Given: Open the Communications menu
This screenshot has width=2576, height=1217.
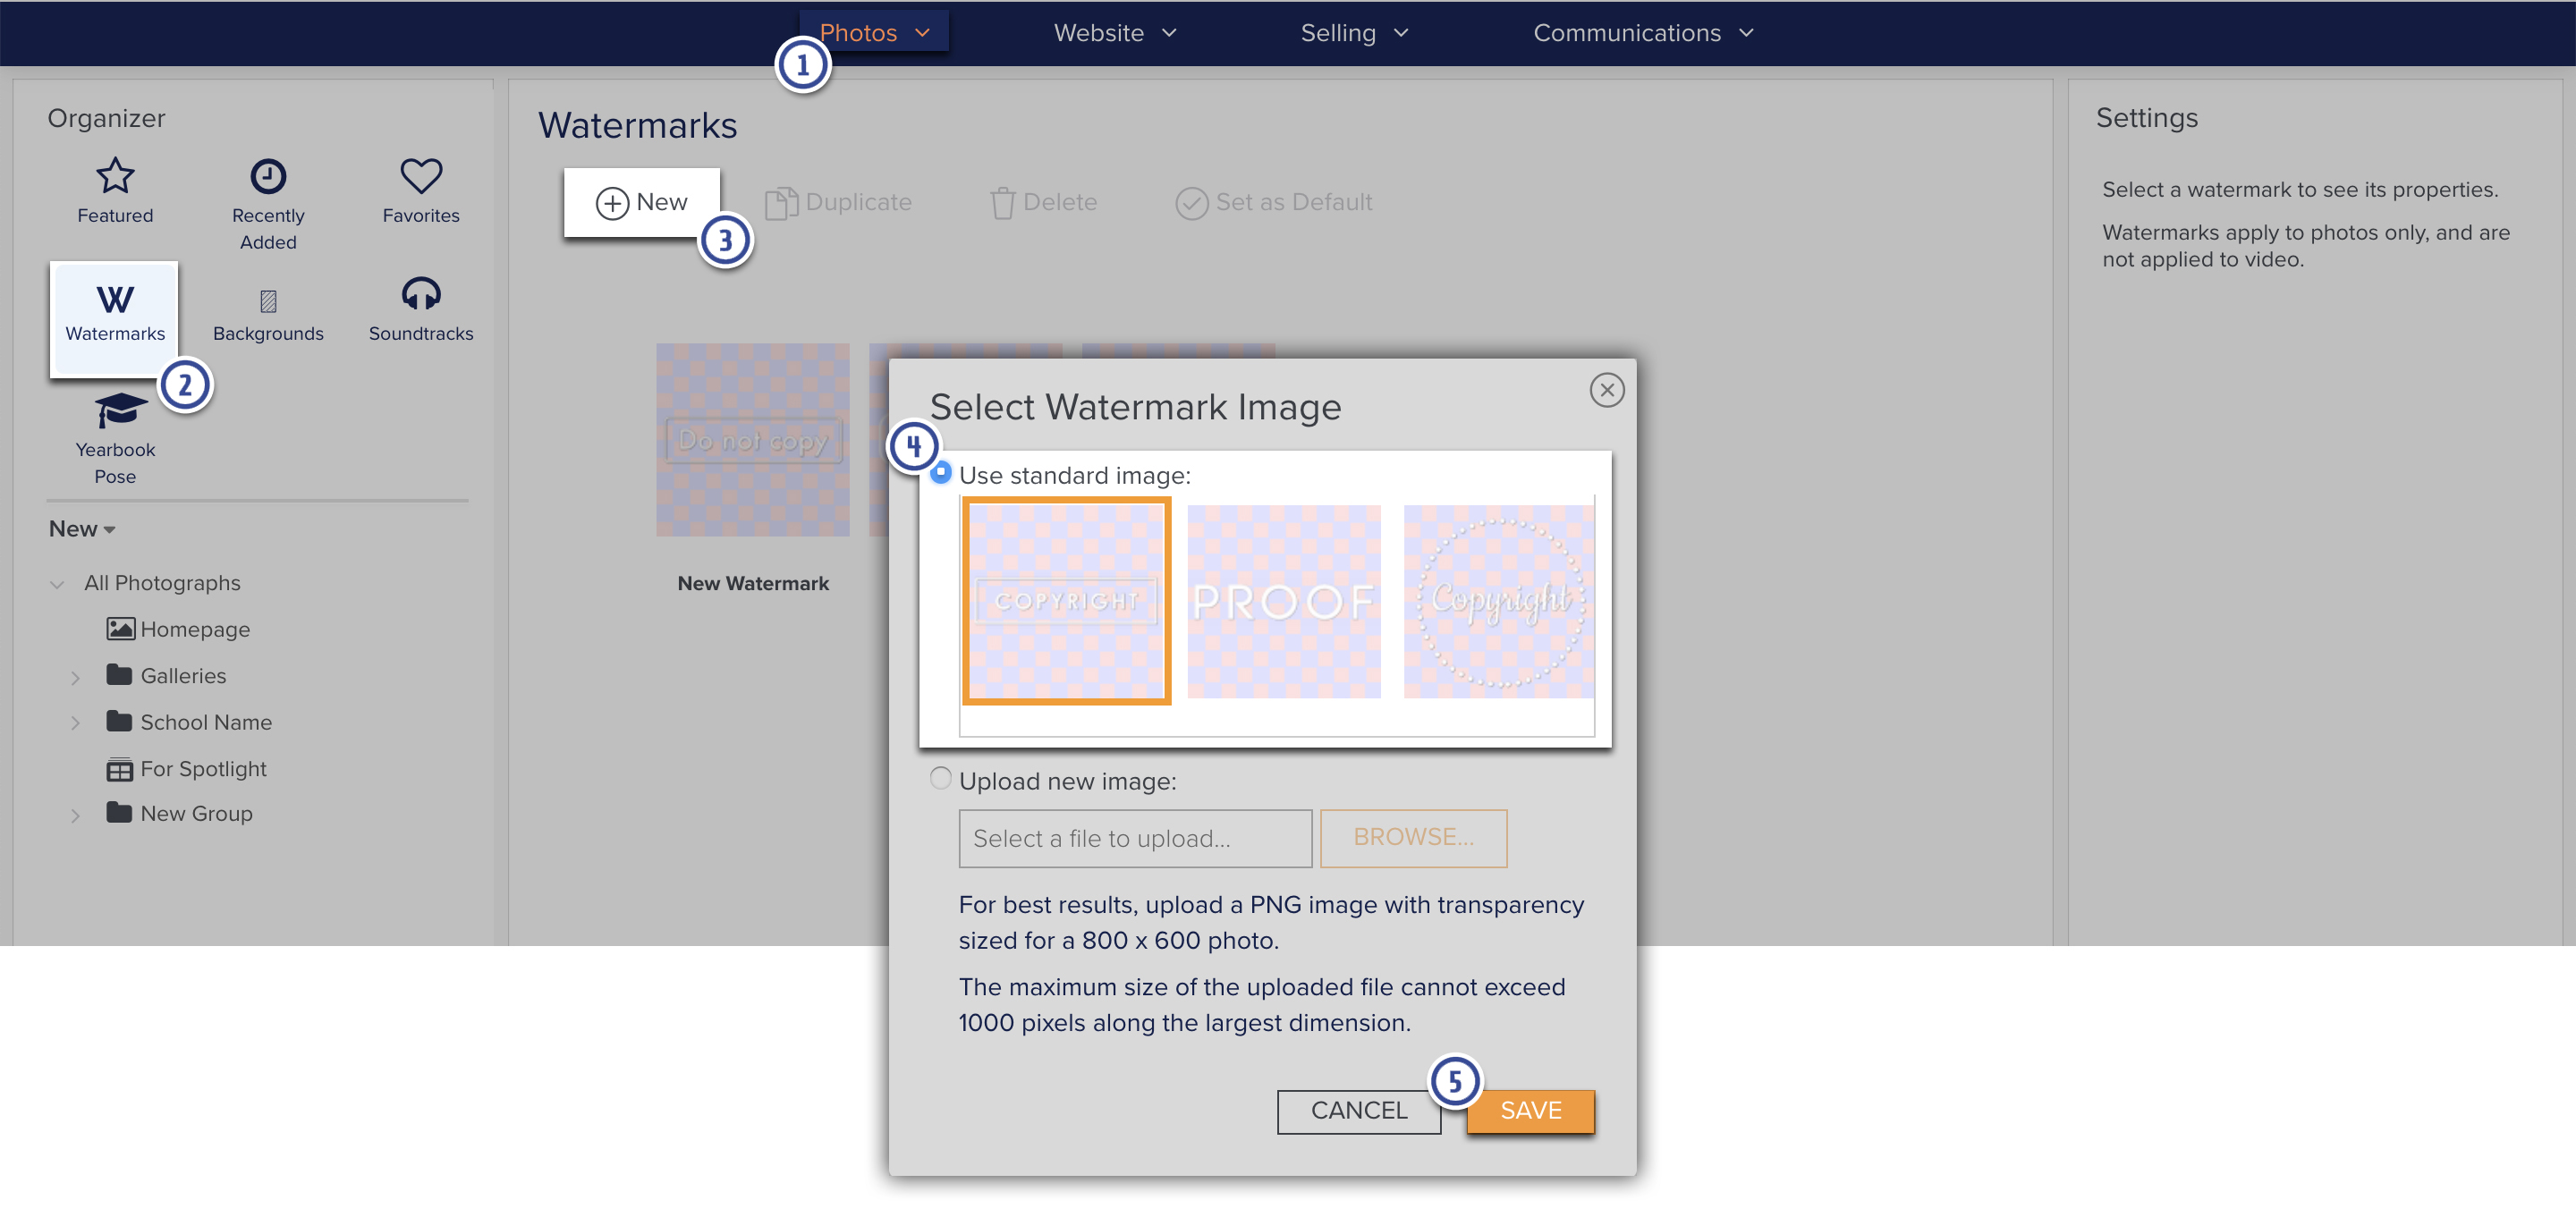Looking at the screenshot, I should (x=1641, y=32).
